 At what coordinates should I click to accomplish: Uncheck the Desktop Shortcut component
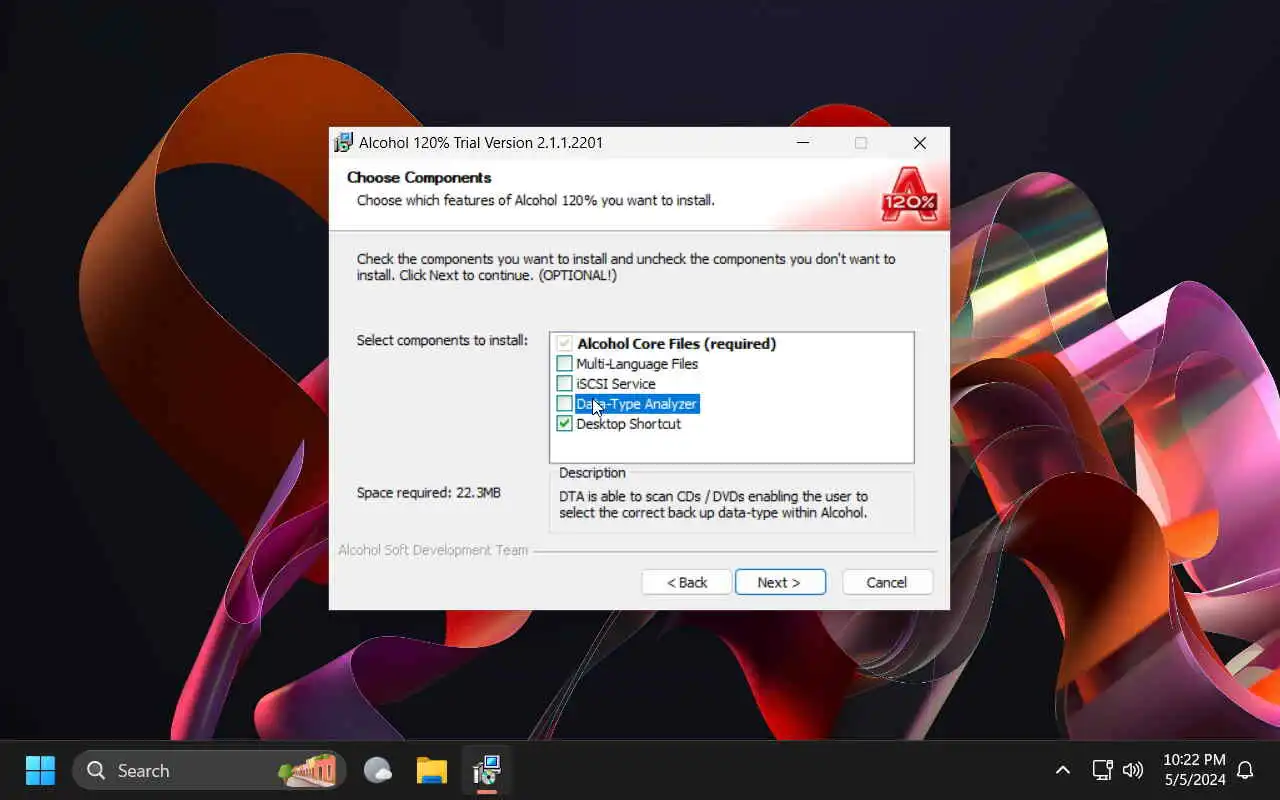pyautogui.click(x=565, y=424)
